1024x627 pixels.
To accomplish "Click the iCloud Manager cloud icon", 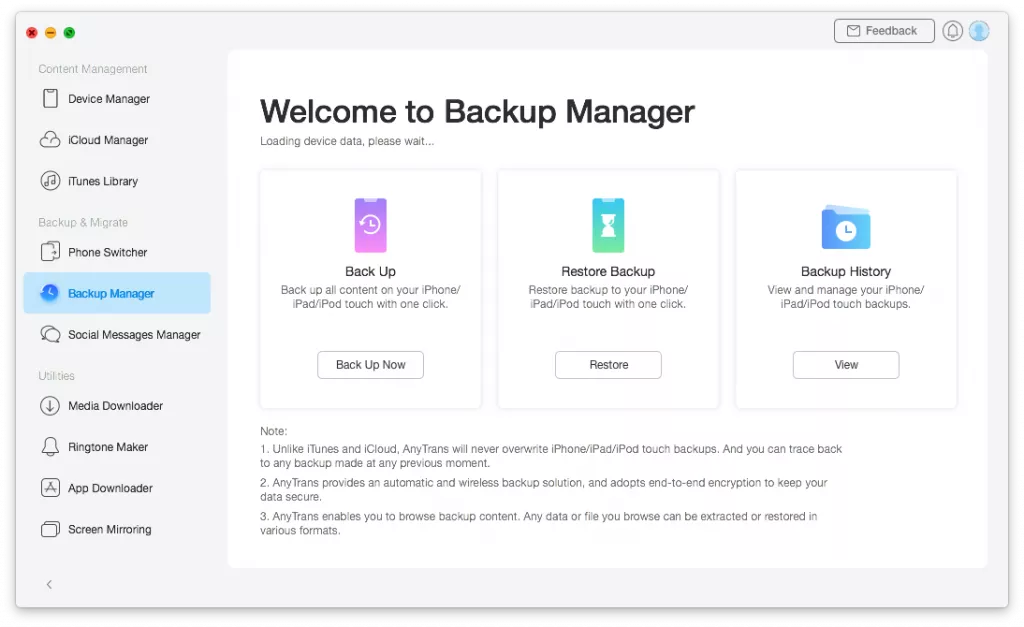I will pyautogui.click(x=50, y=140).
